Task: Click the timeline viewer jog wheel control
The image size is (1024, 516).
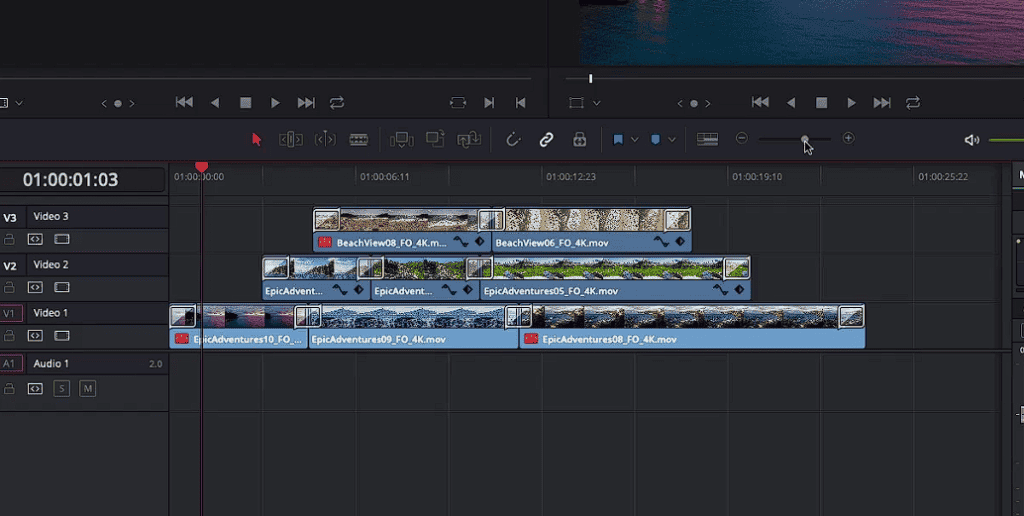Action: [x=694, y=103]
